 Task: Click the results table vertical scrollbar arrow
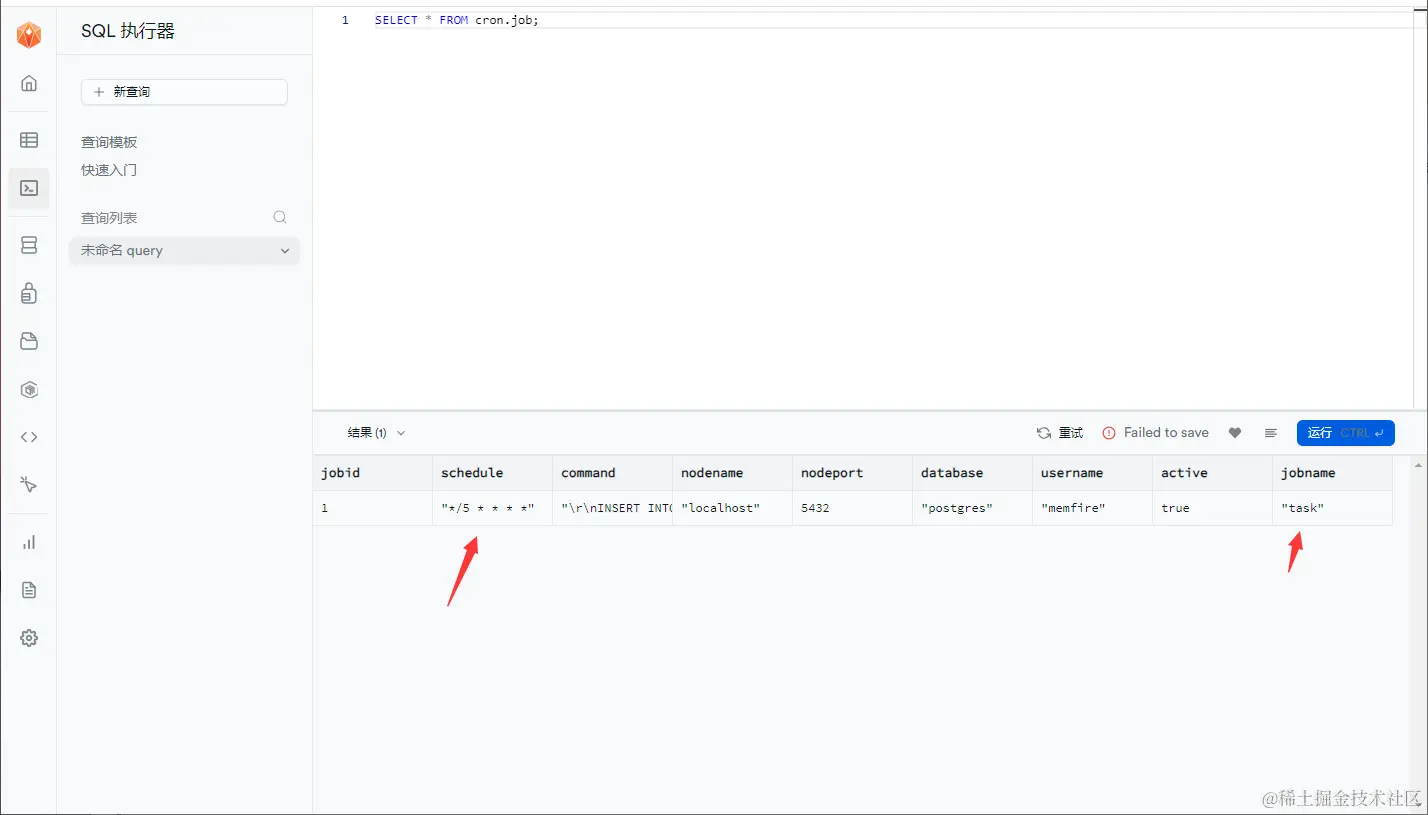(1418, 465)
